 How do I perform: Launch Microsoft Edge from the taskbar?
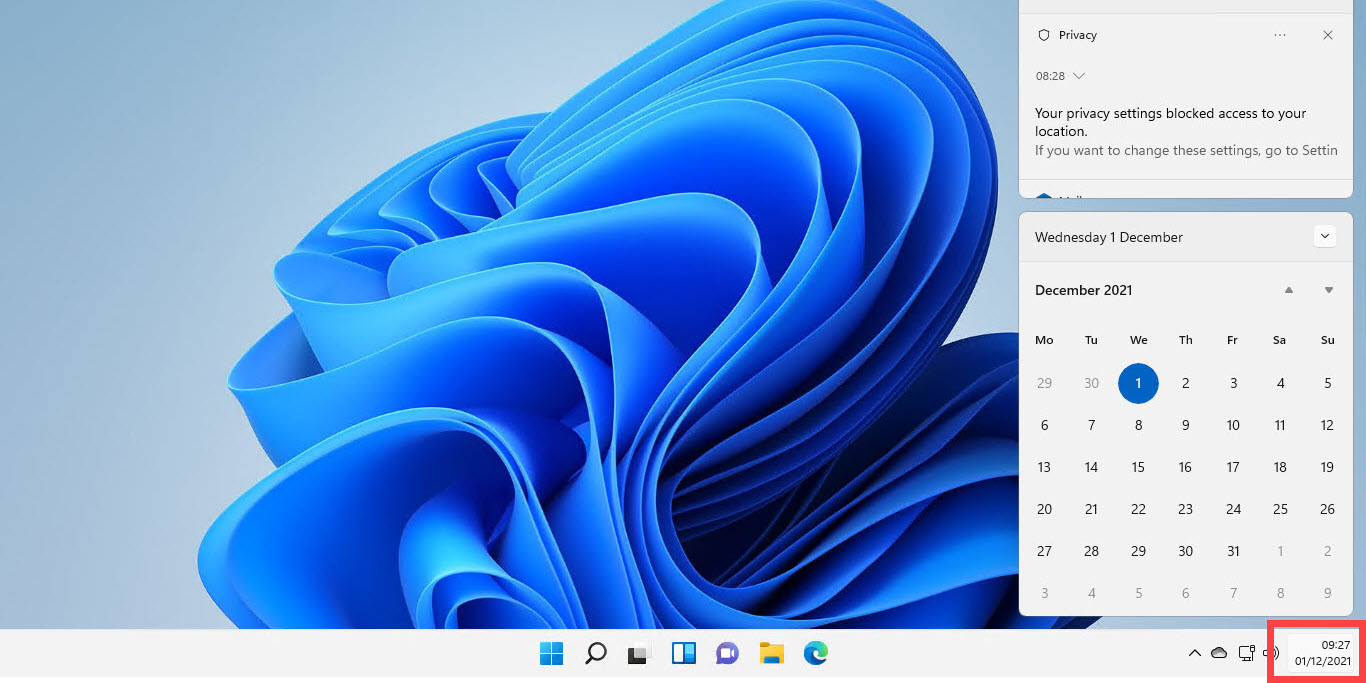816,653
